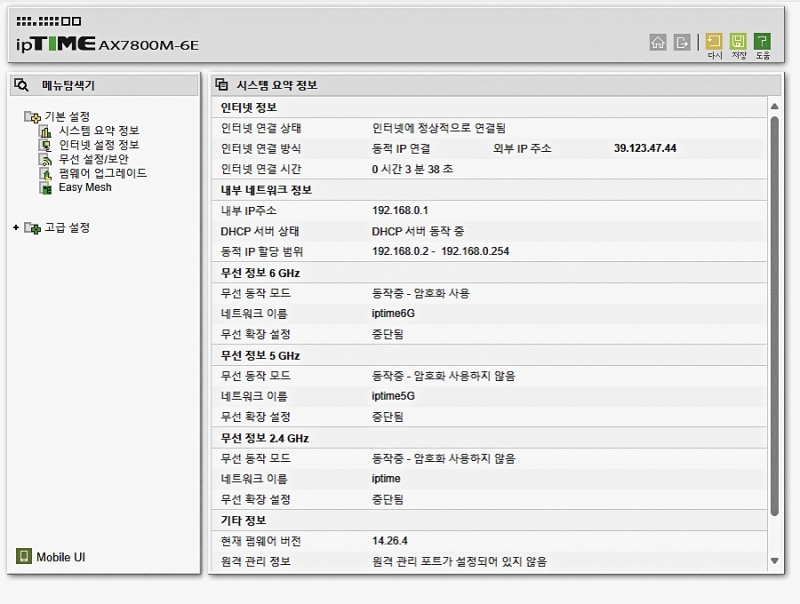
Task: Click the 저장 save icon
Action: tap(738, 42)
